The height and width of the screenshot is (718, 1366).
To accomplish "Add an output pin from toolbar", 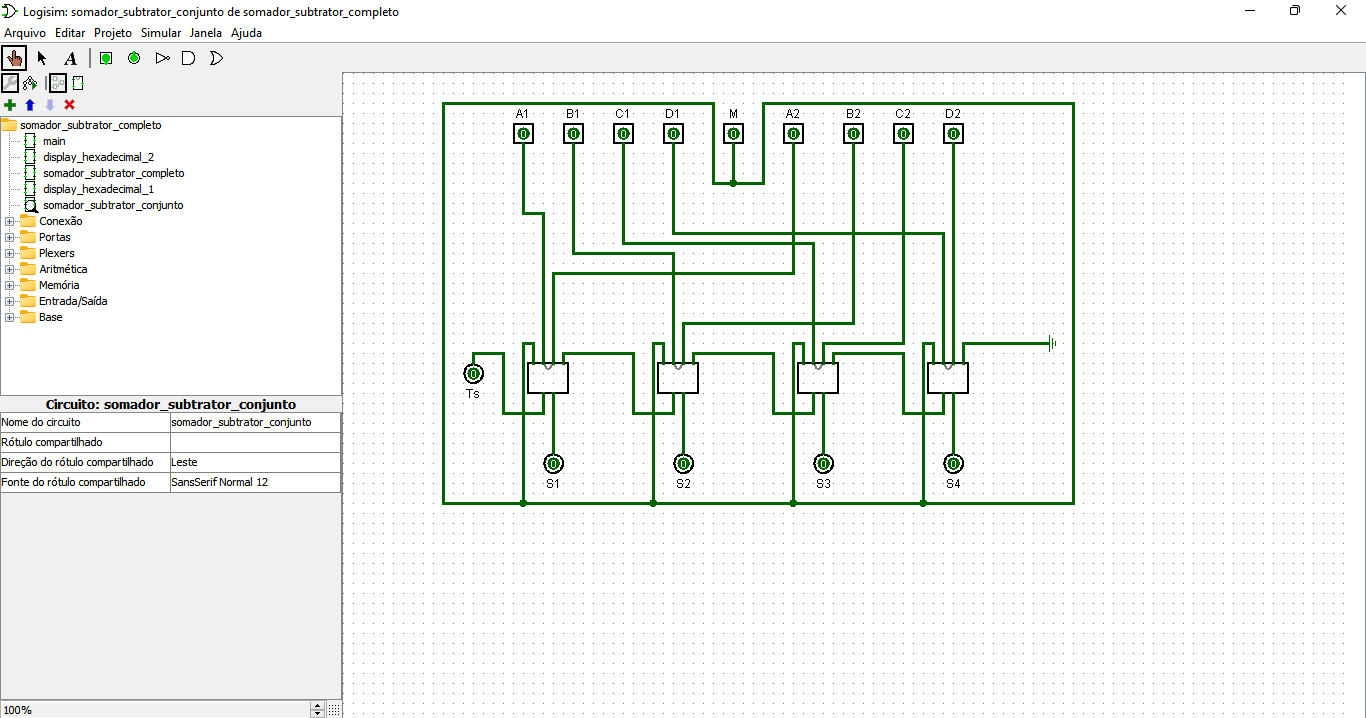I will point(134,58).
